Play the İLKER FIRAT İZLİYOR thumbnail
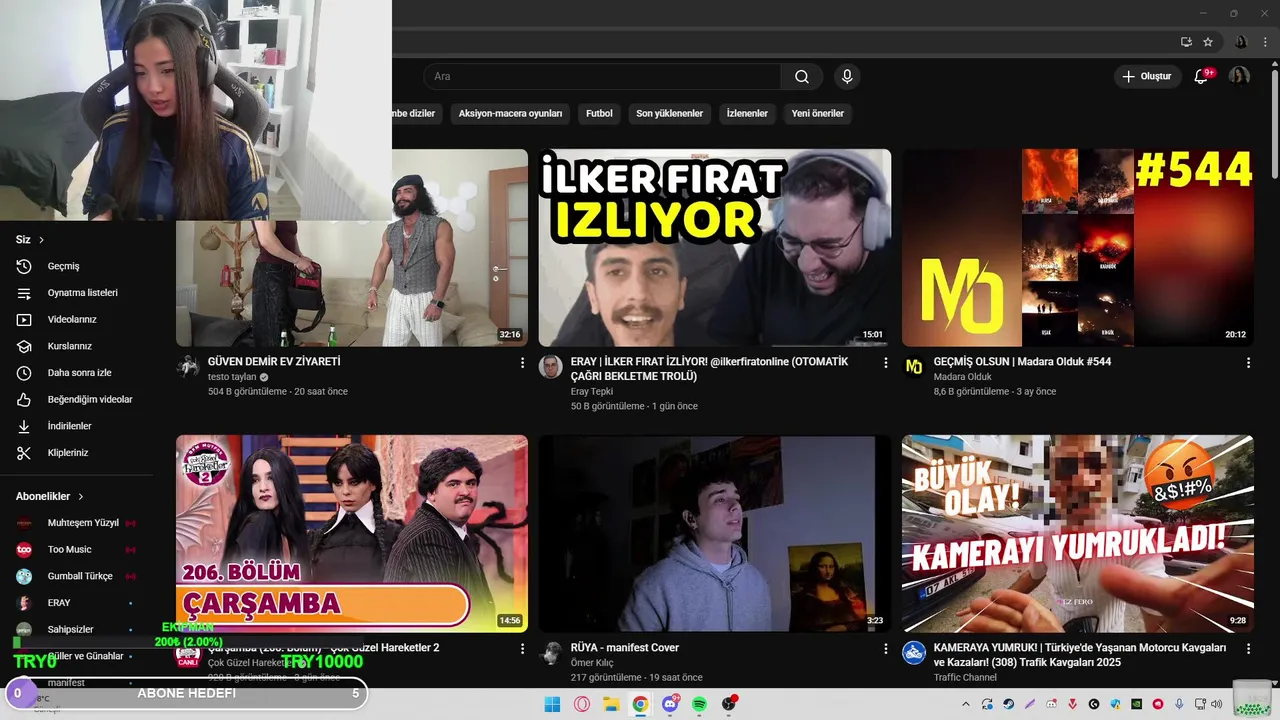 (715, 248)
